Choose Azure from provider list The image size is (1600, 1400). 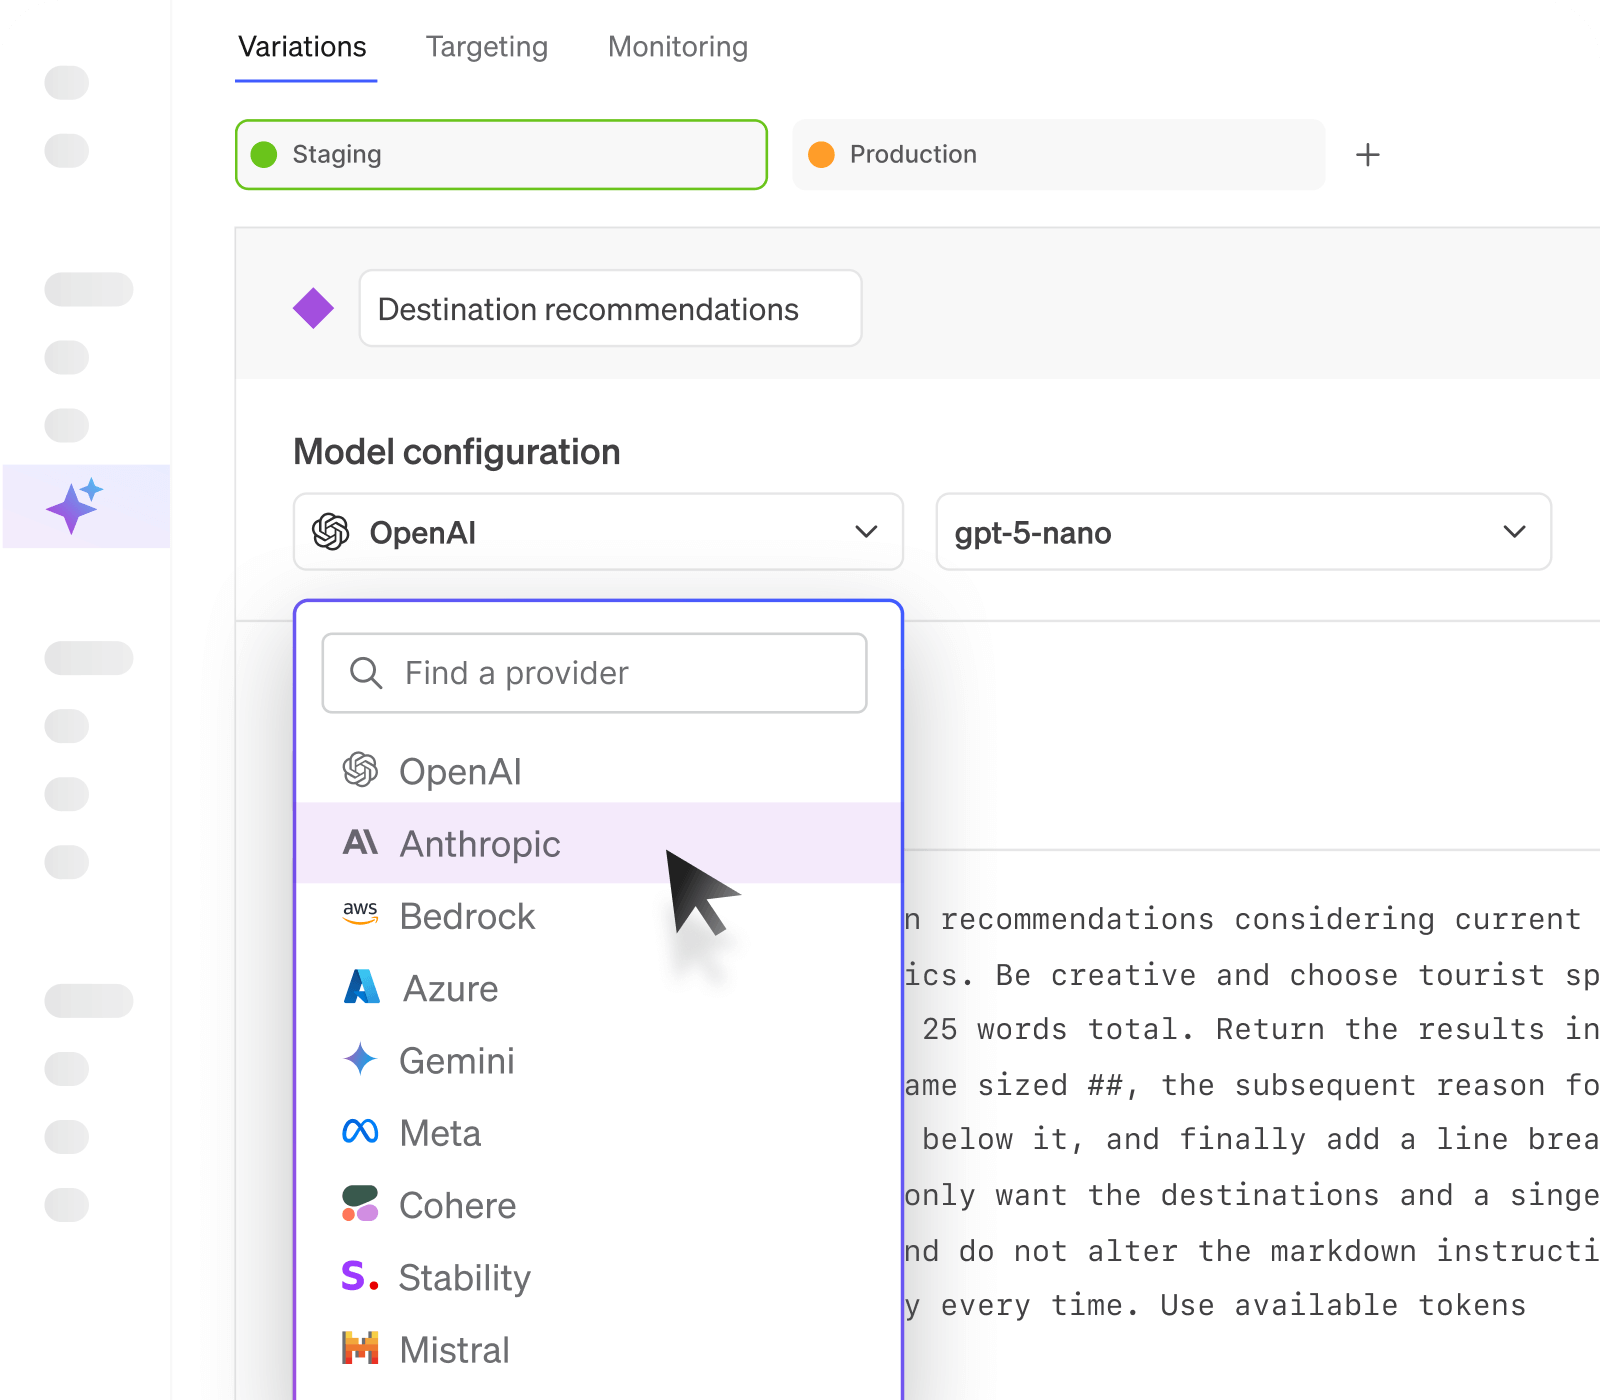(599, 988)
